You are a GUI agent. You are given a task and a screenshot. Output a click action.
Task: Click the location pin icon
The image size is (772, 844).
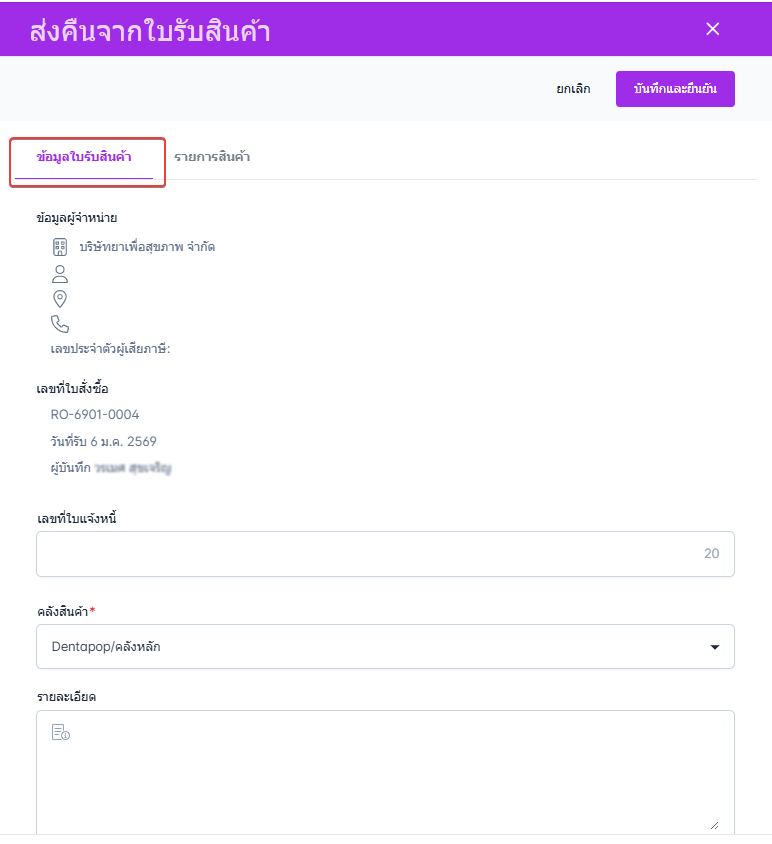(60, 299)
